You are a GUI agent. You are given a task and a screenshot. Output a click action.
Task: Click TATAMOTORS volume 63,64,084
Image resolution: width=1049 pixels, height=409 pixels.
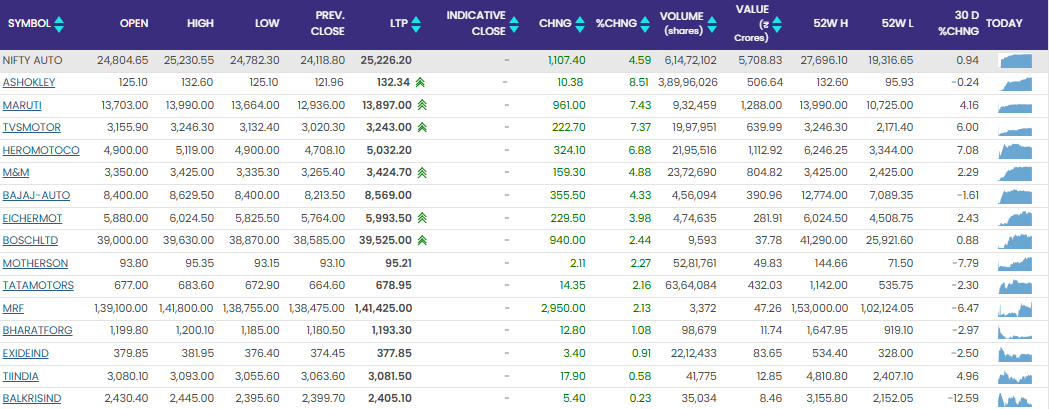pos(689,286)
